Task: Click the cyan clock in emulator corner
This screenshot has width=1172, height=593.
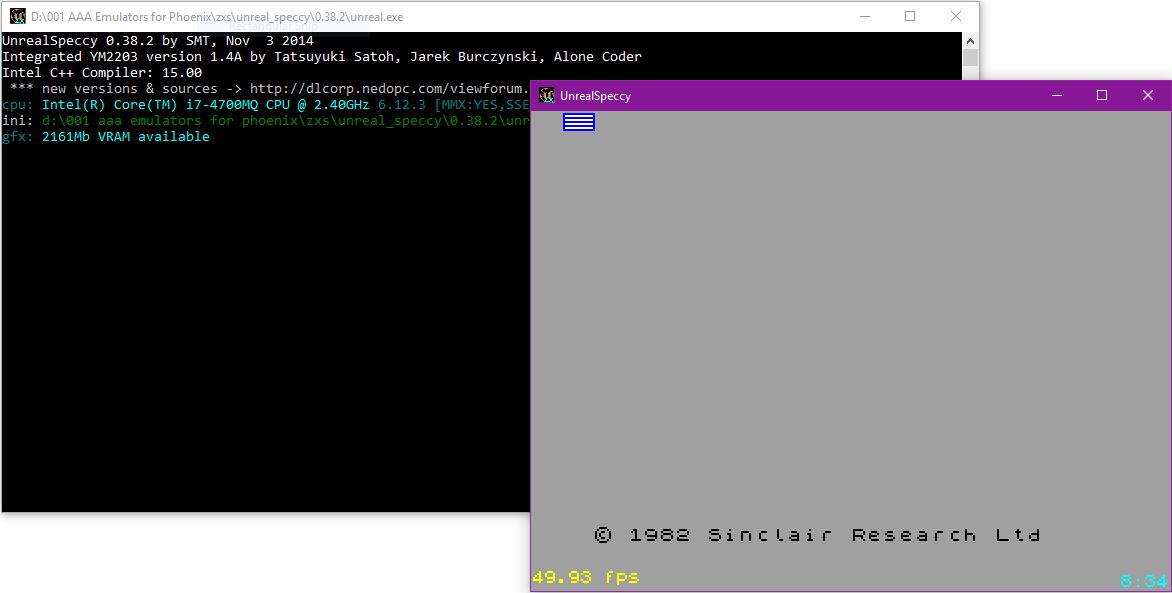Action: (1143, 581)
